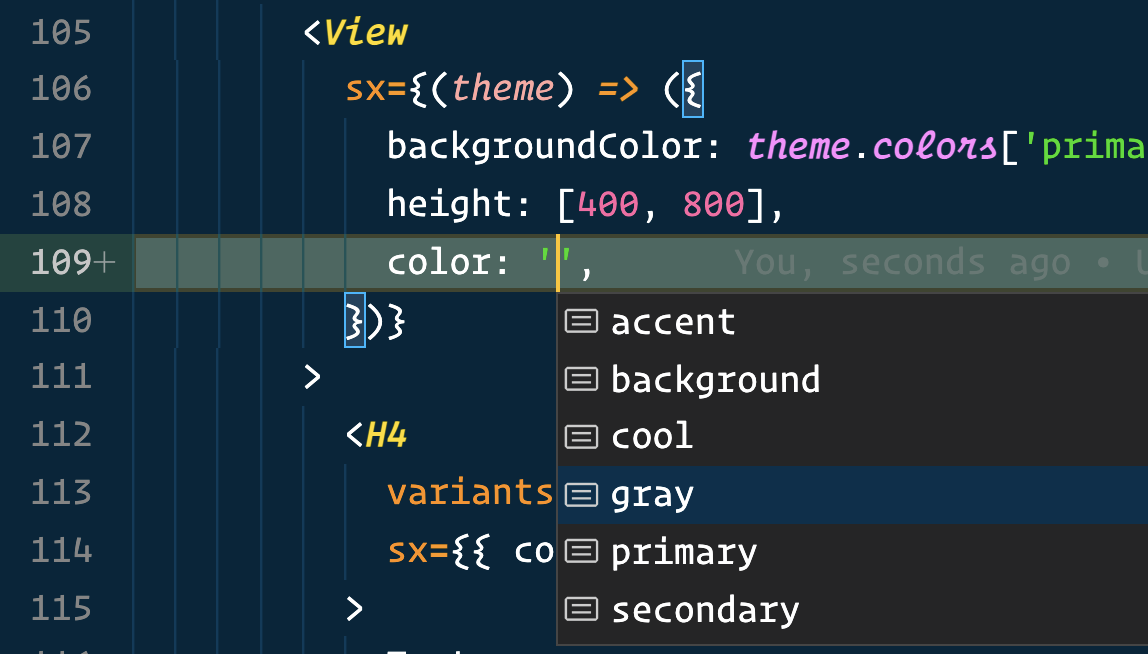Viewport: 1148px width, 654px height.
Task: Click the value icon beside 'cool'
Action: [581, 436]
